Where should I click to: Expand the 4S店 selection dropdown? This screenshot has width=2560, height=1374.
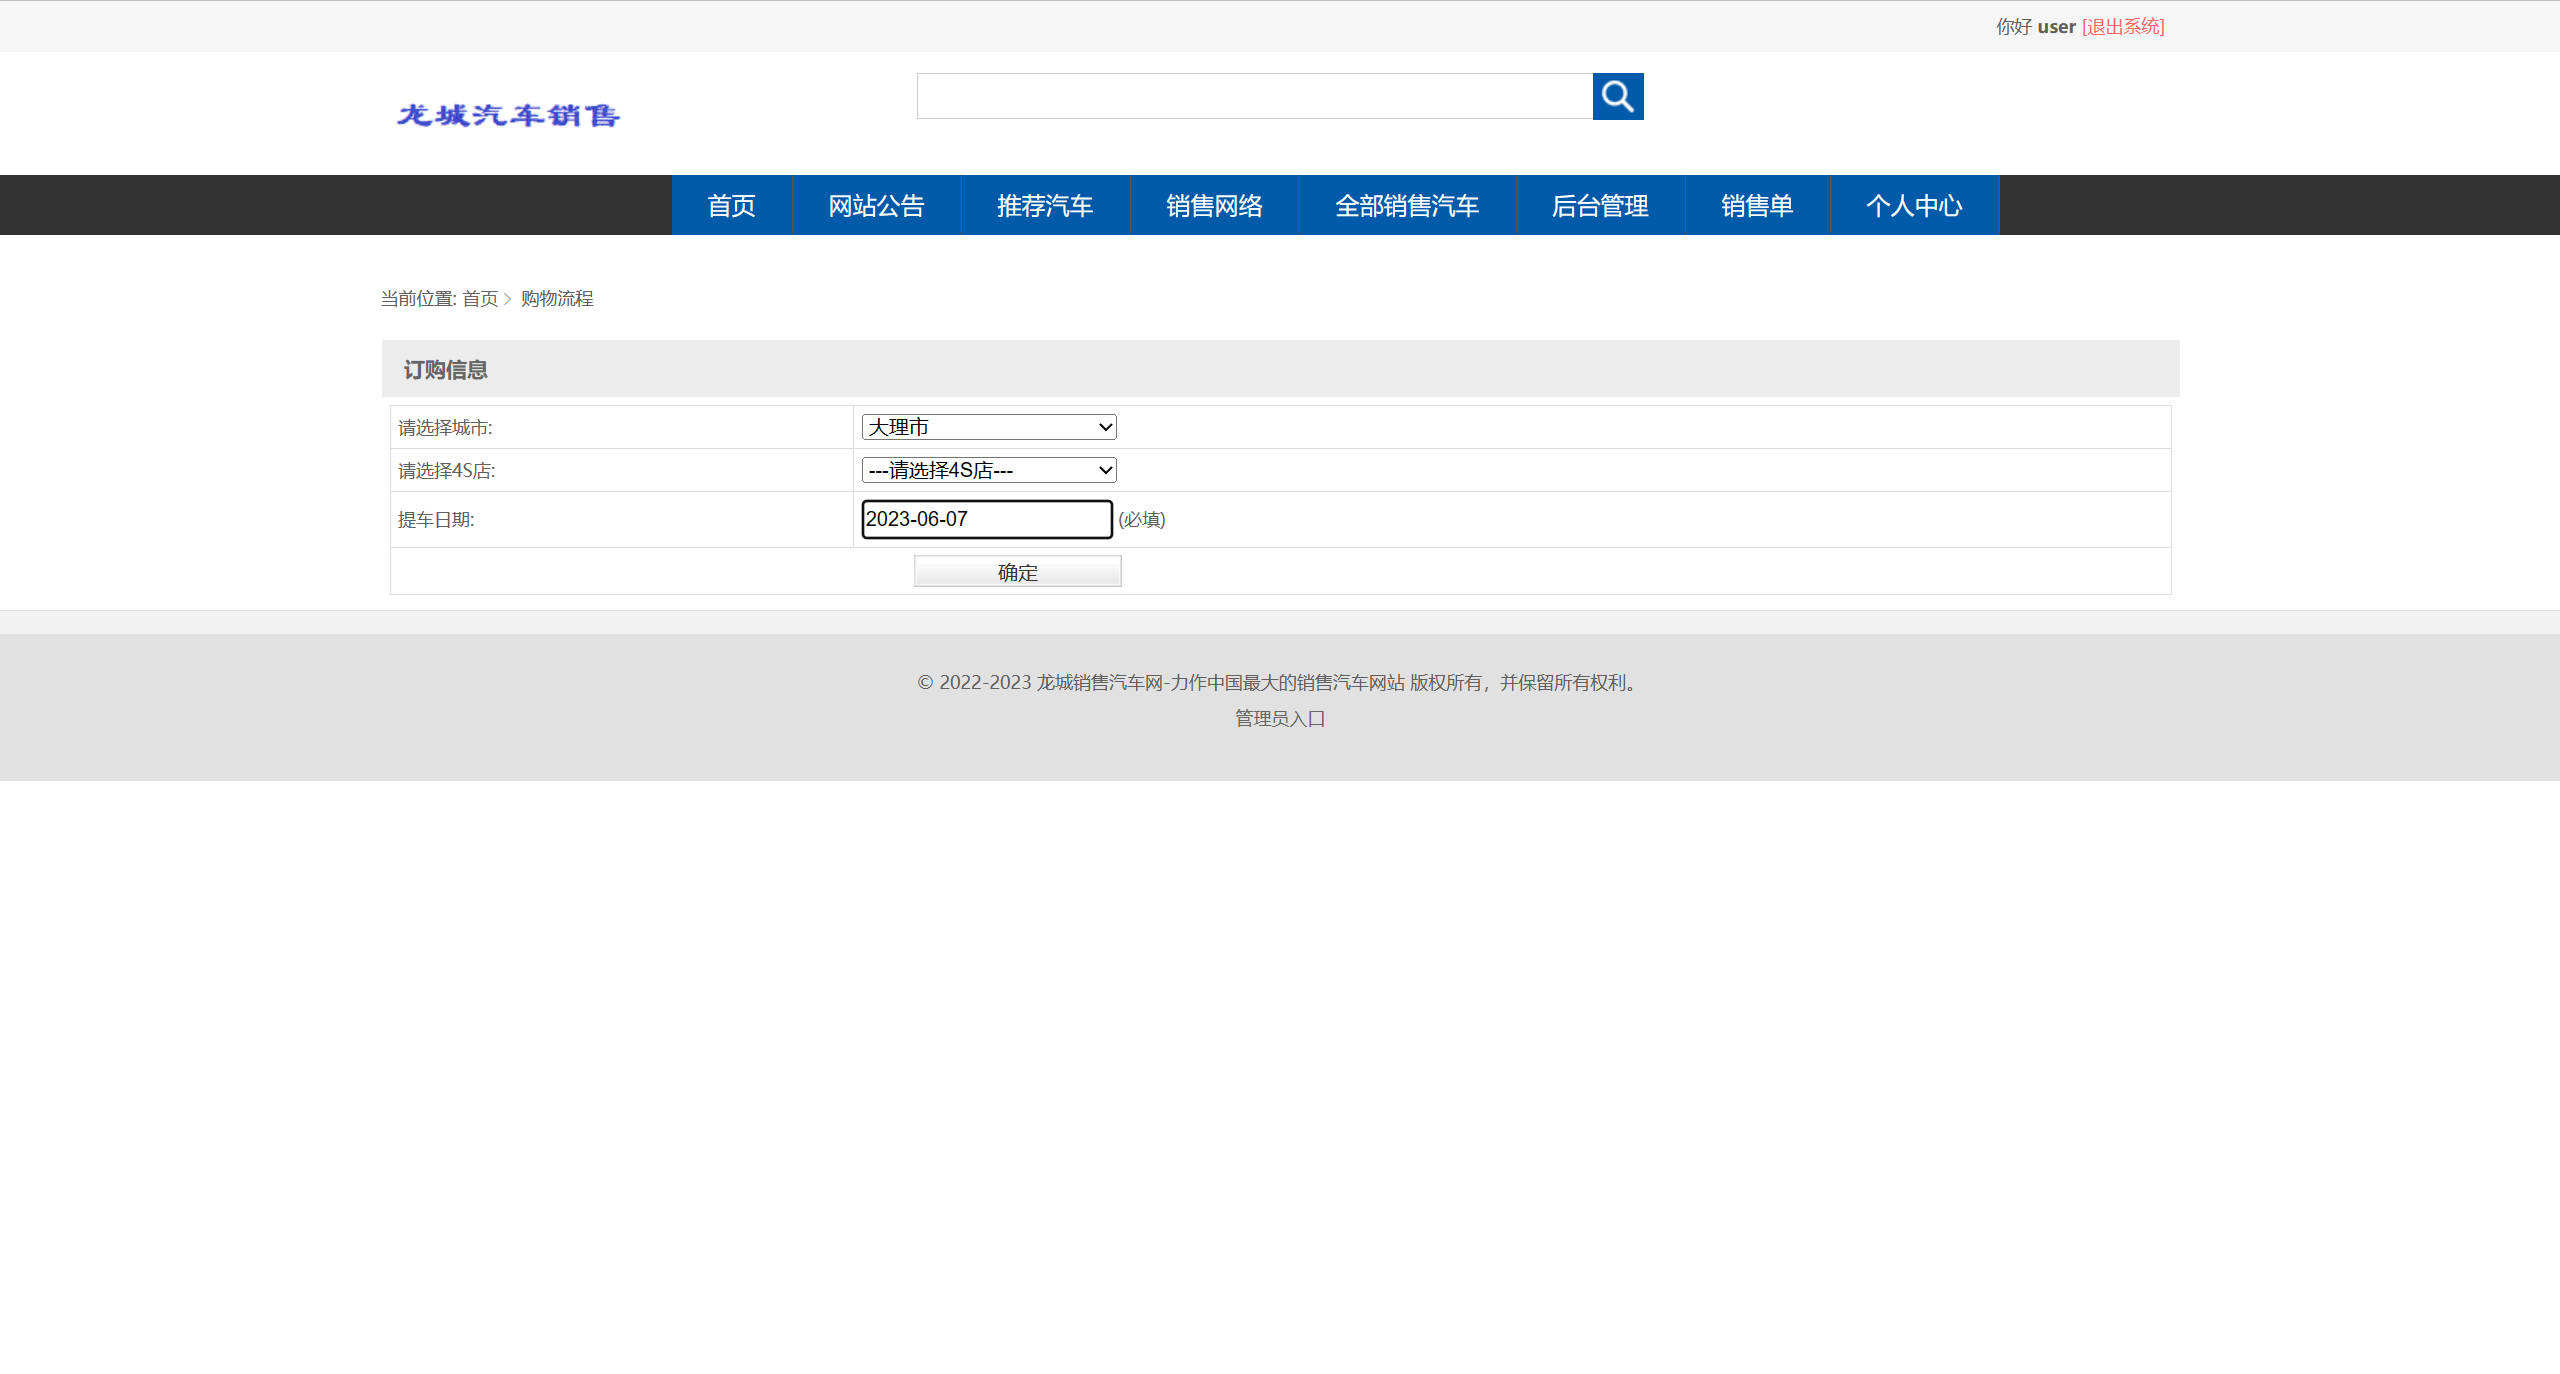pyautogui.click(x=988, y=470)
